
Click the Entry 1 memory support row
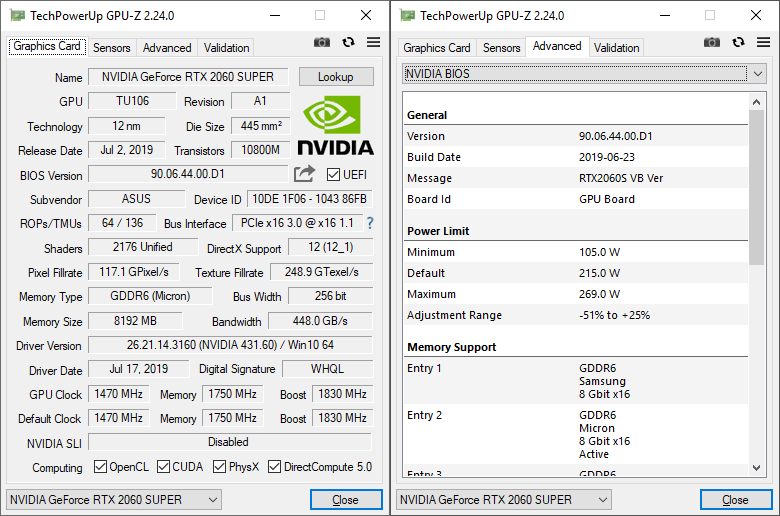[576, 381]
